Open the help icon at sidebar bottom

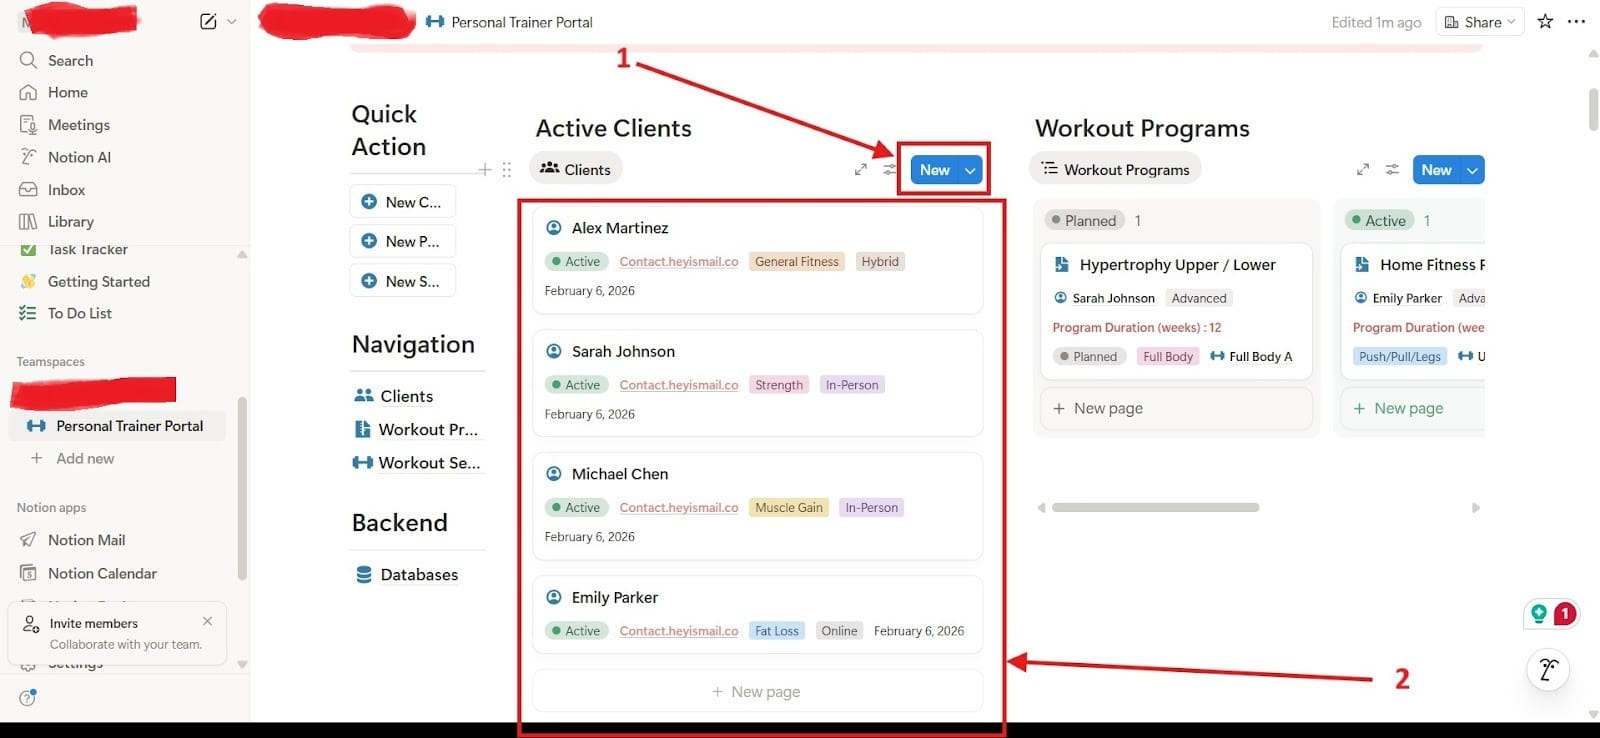[x=28, y=698]
